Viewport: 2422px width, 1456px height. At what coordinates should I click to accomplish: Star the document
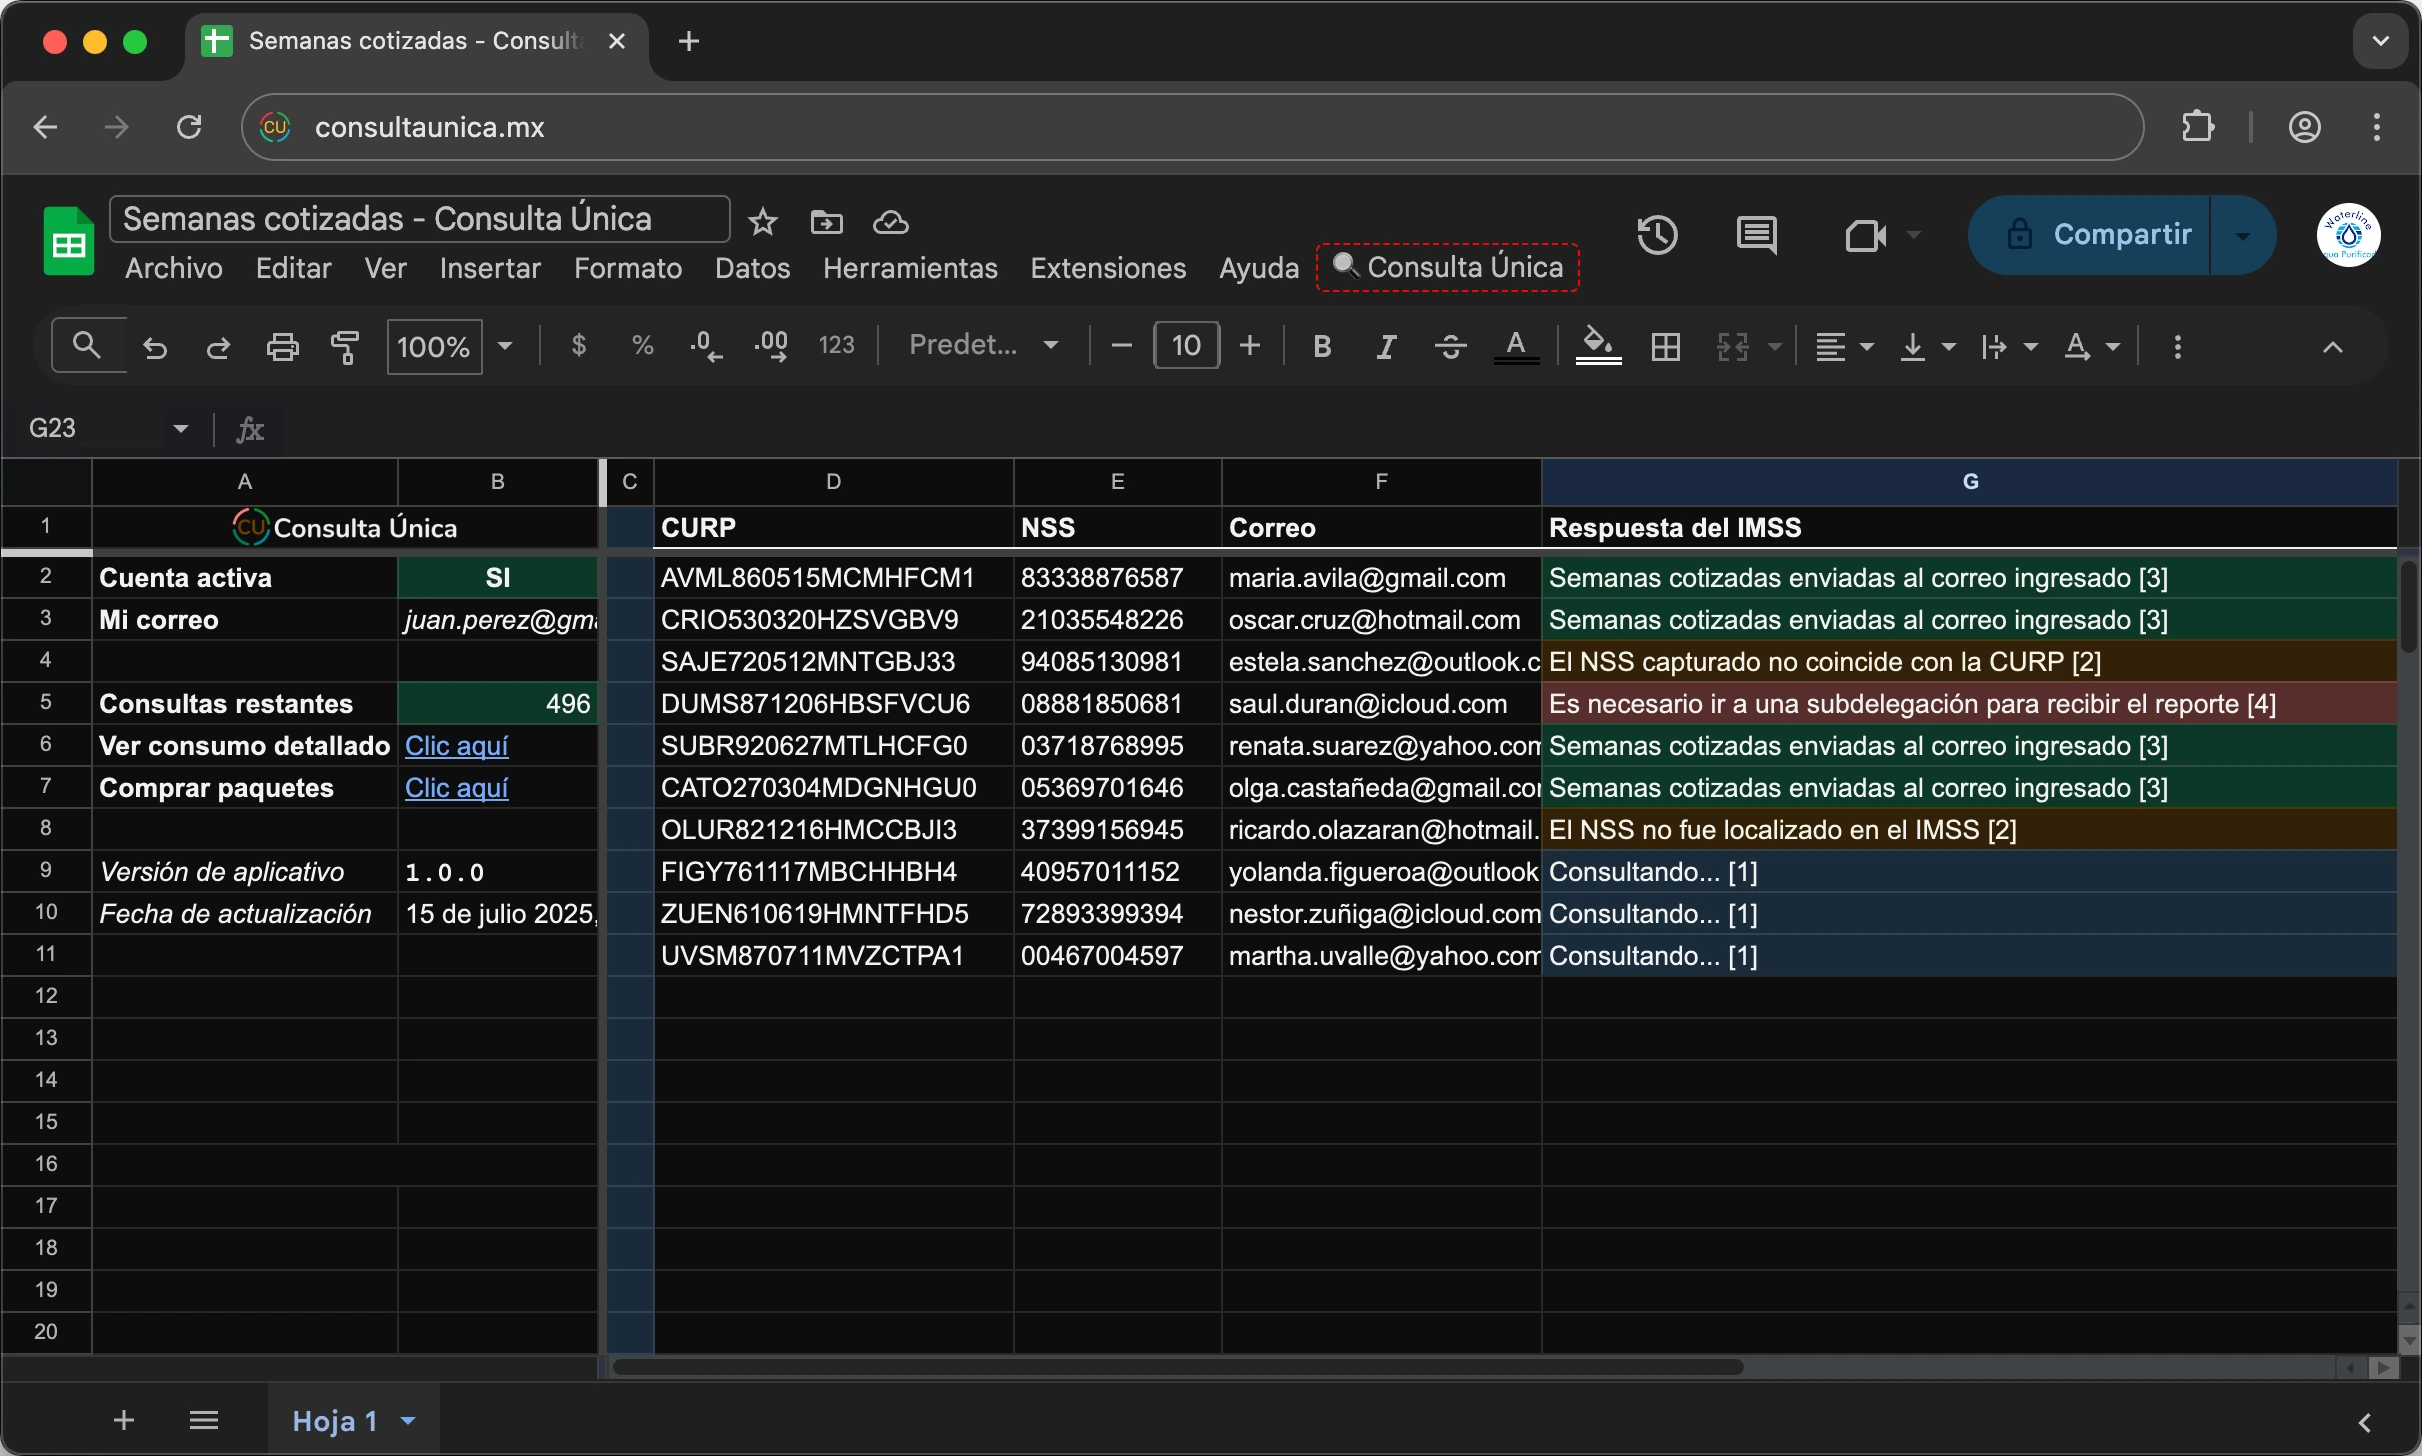[763, 222]
